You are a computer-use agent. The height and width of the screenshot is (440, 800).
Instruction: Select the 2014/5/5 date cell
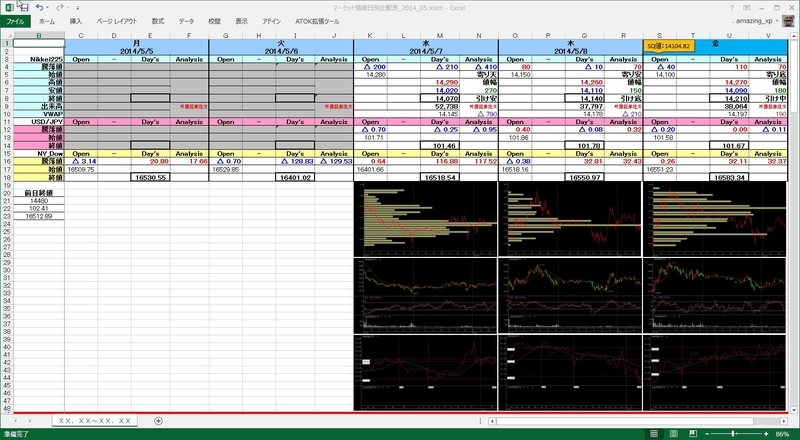[136, 52]
